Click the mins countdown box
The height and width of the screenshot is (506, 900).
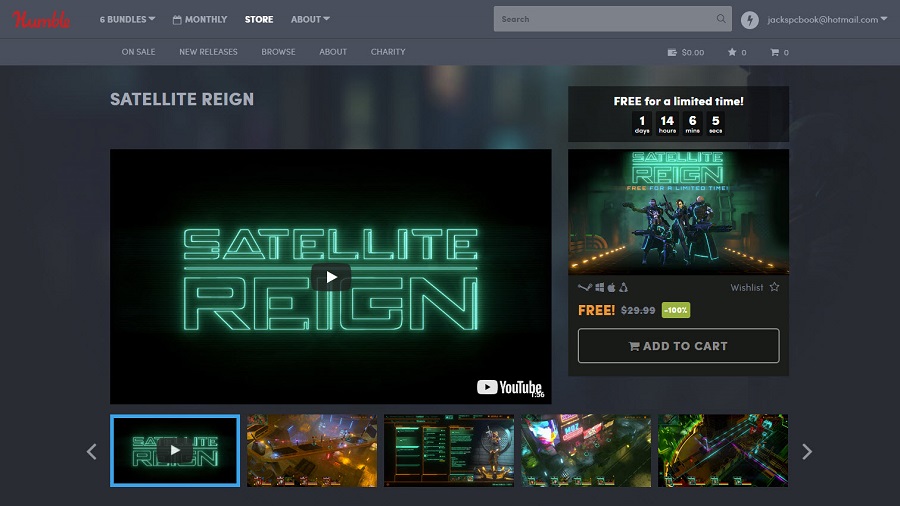coord(692,123)
